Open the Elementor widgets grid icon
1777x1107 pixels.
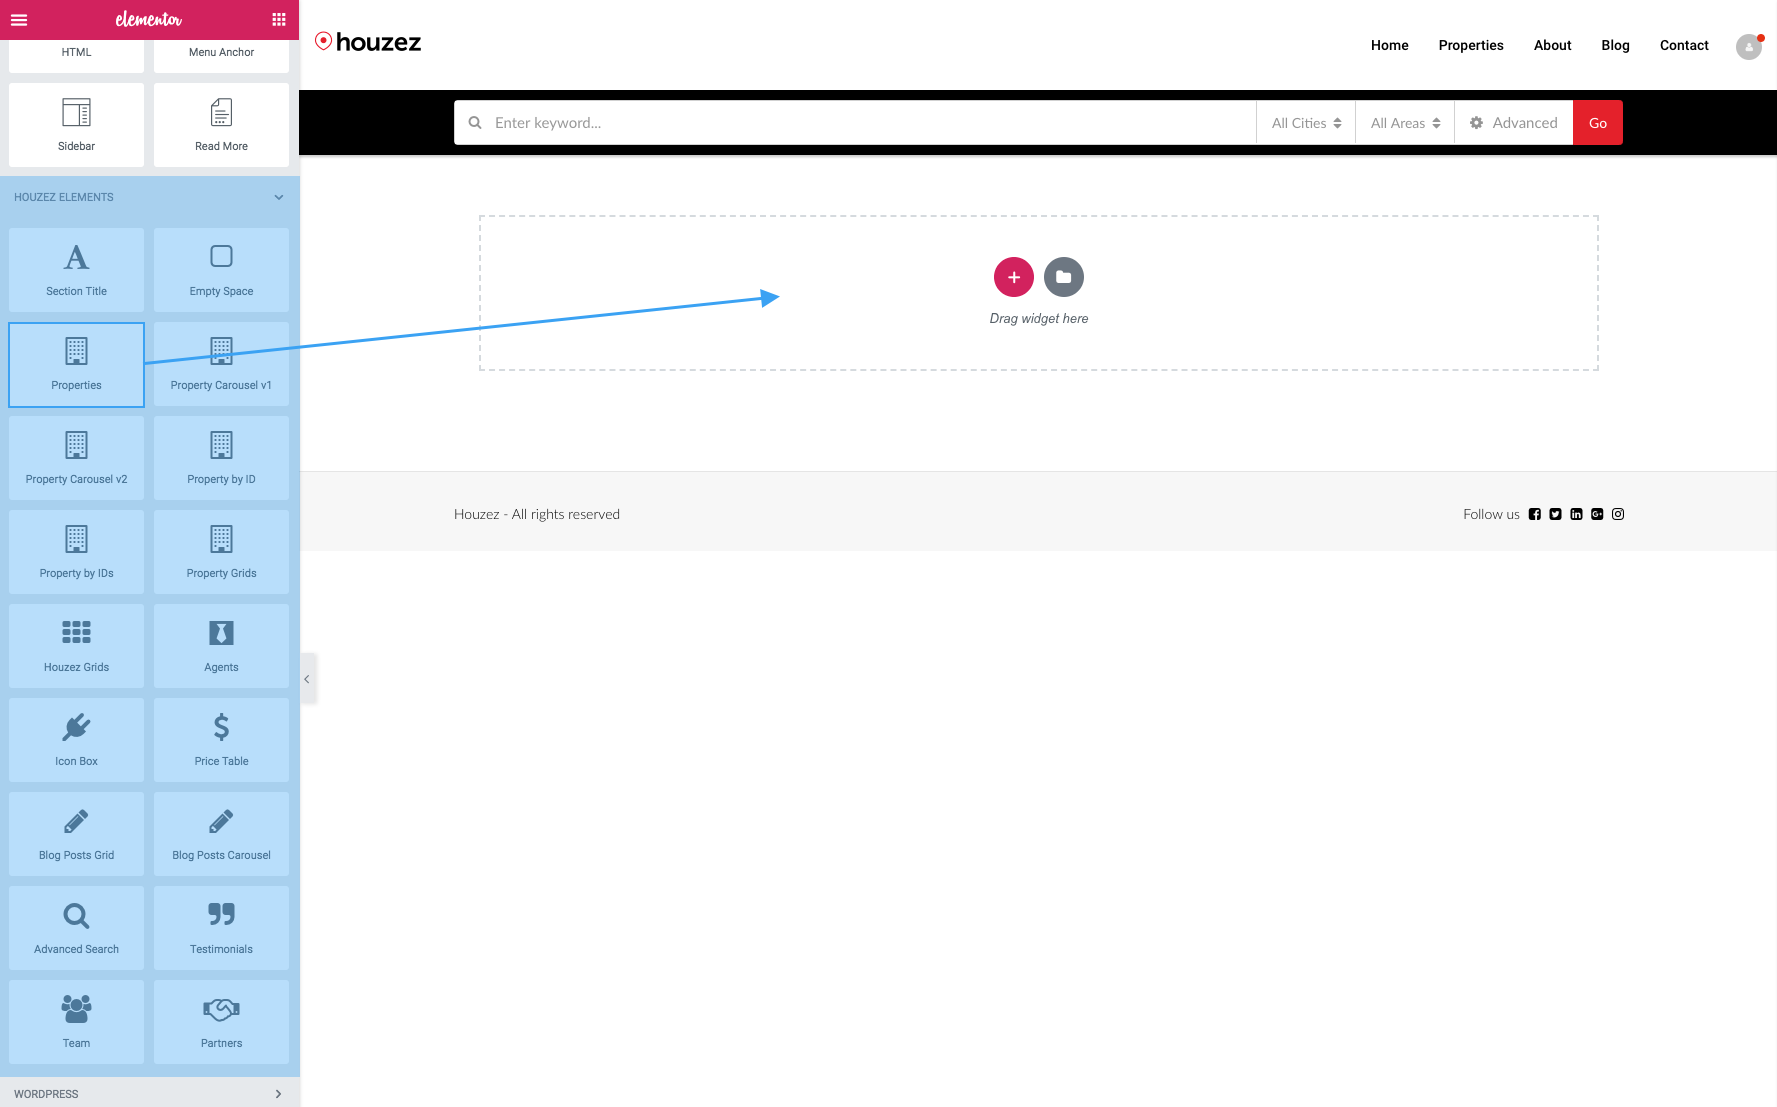(x=279, y=19)
